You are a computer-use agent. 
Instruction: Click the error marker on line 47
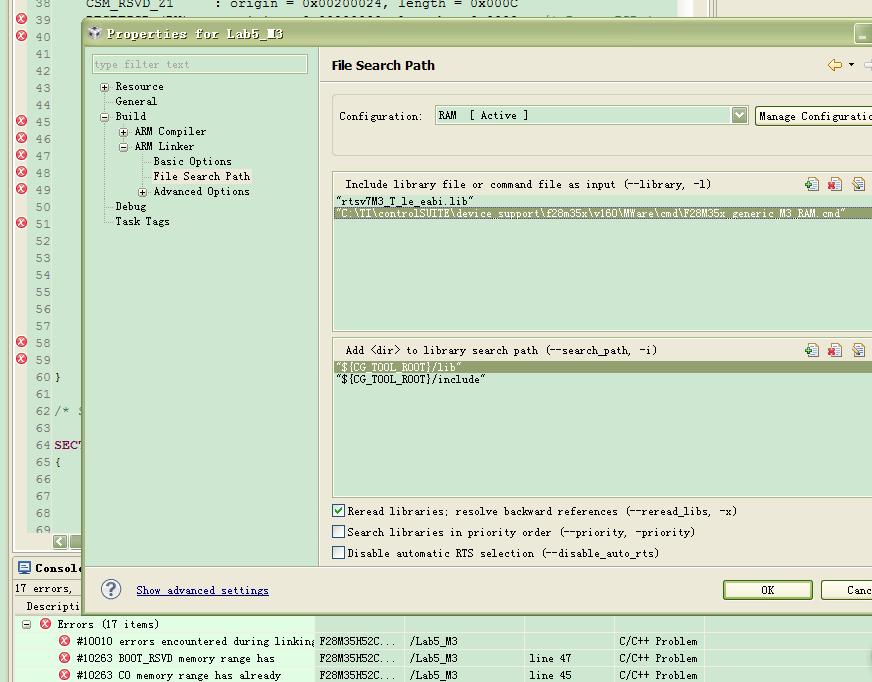(x=21, y=155)
